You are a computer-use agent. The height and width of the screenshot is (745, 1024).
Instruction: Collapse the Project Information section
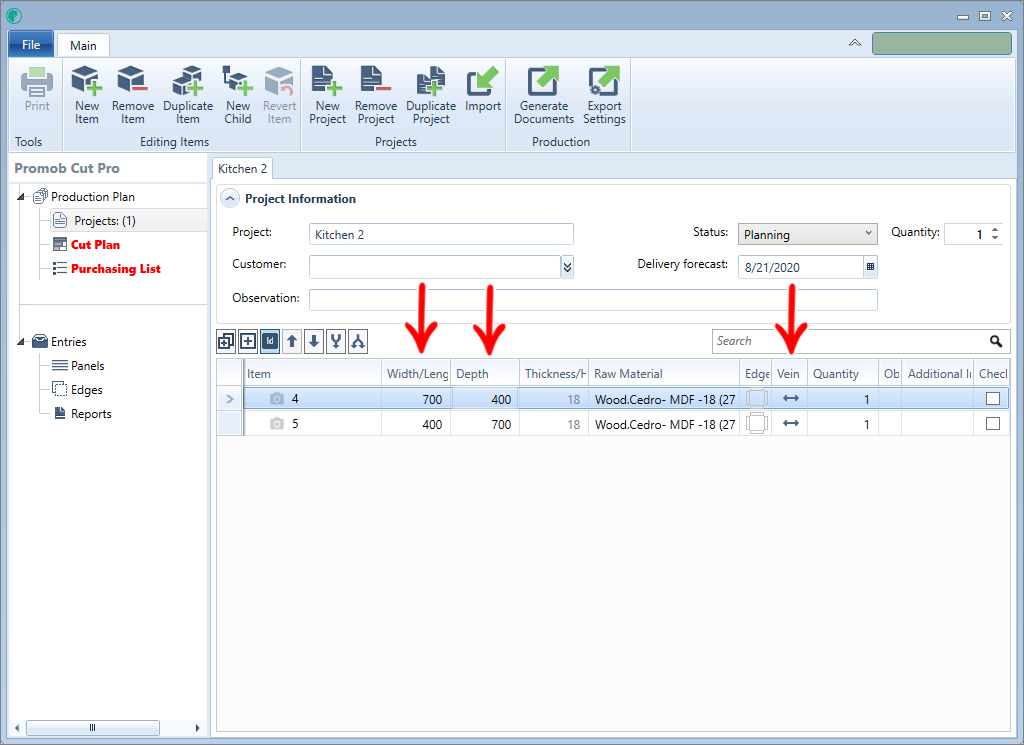pyautogui.click(x=230, y=198)
